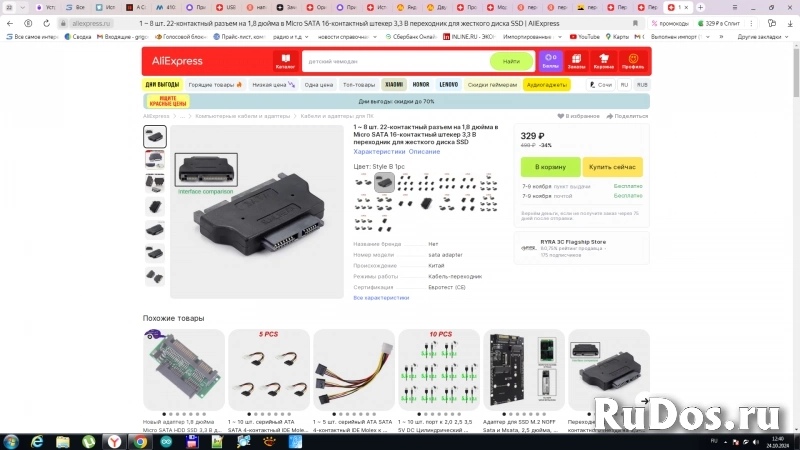
Task: Open Скидки геймерам tab
Action: click(x=492, y=85)
